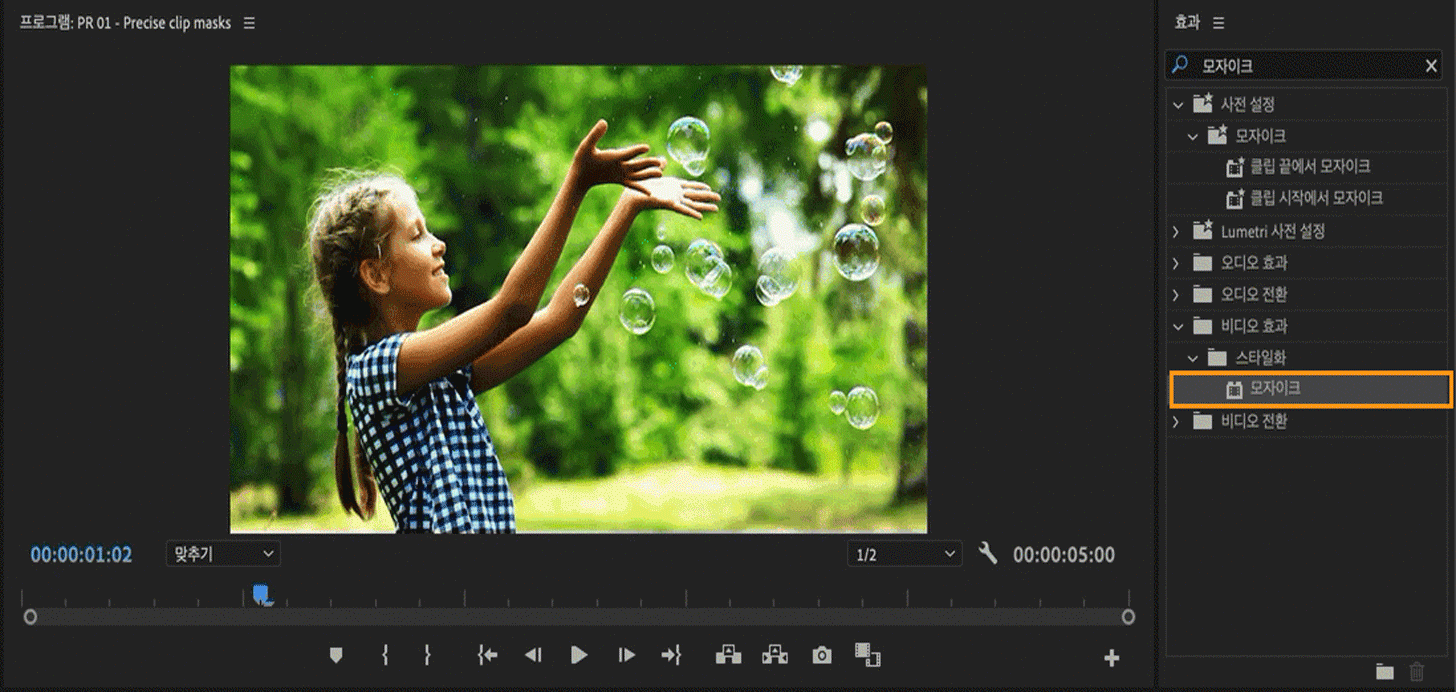This screenshot has width=1456, height=692.
Task: Open the Program panel hamburger menu
Action: (249, 23)
